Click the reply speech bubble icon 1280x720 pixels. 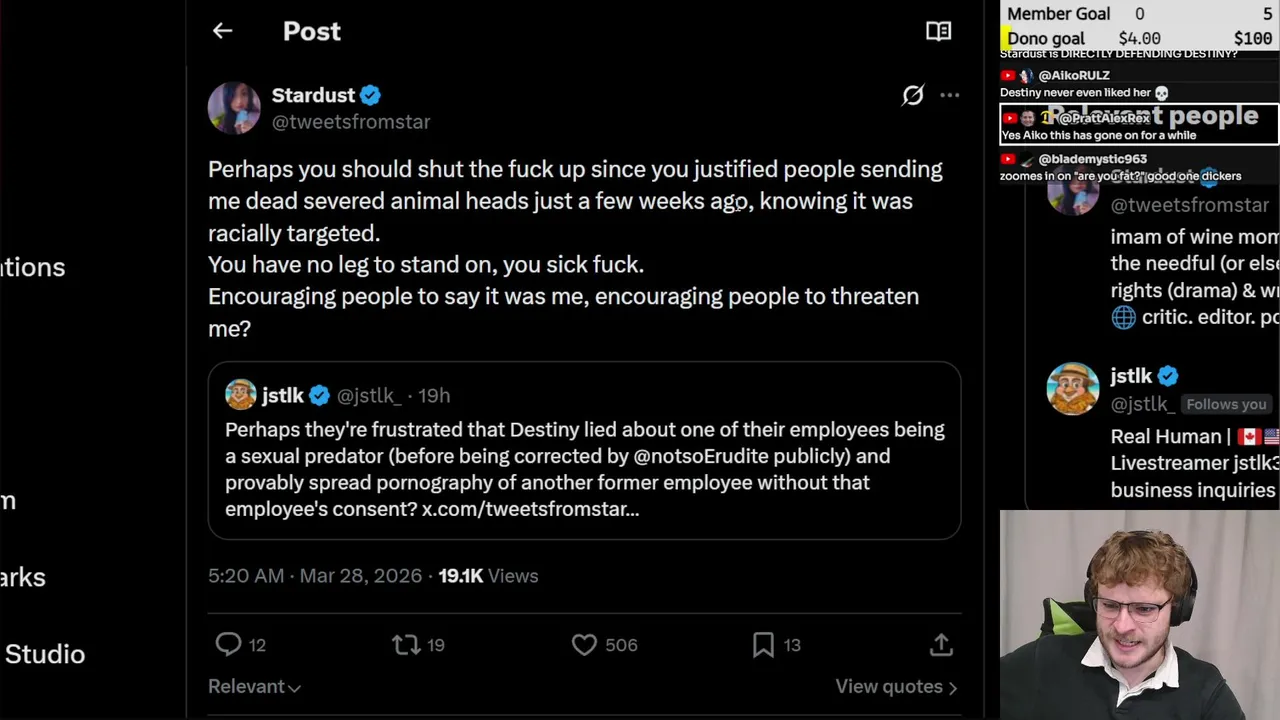pyautogui.click(x=229, y=645)
